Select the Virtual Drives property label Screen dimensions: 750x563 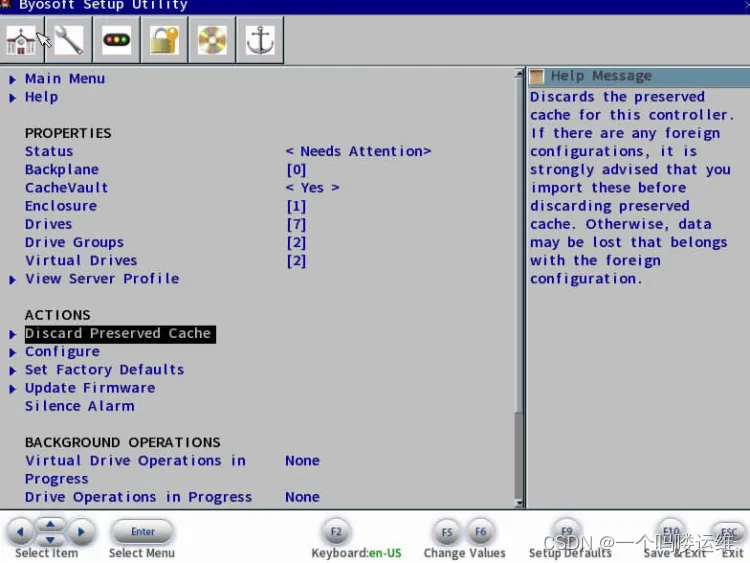[x=81, y=260]
